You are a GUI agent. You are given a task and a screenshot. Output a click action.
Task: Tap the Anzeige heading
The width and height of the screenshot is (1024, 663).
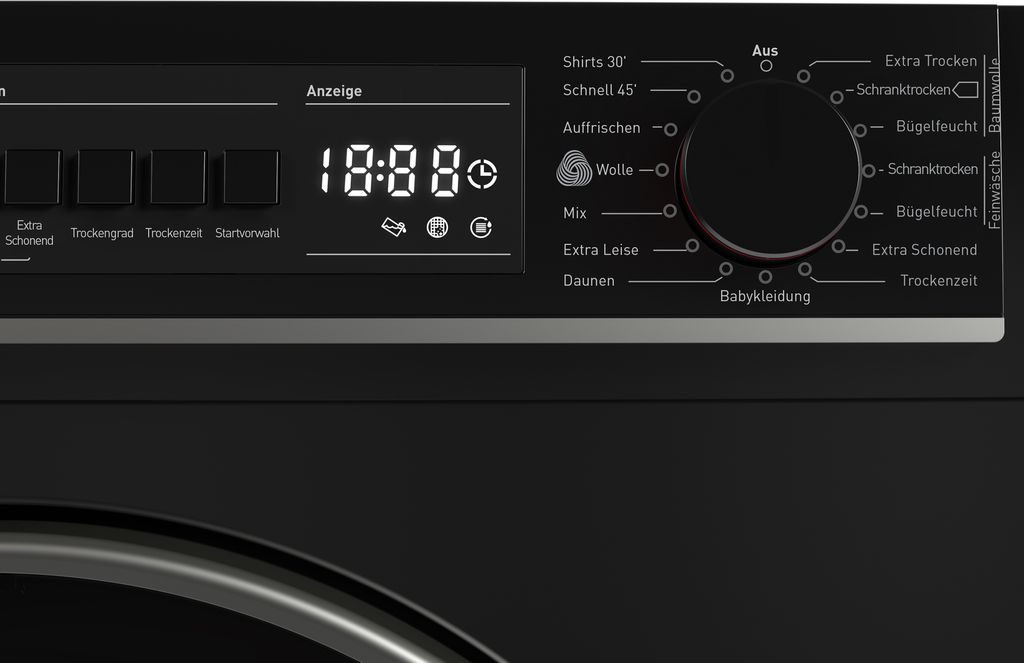(334, 91)
